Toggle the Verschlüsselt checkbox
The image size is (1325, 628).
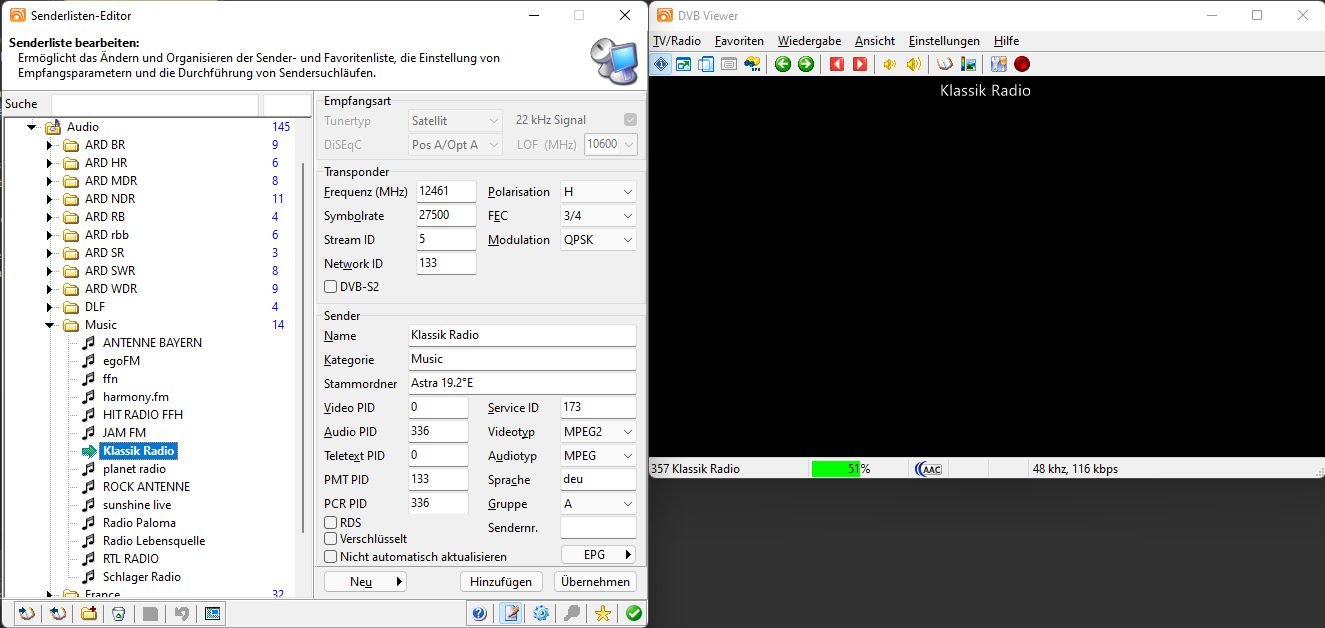[x=331, y=539]
